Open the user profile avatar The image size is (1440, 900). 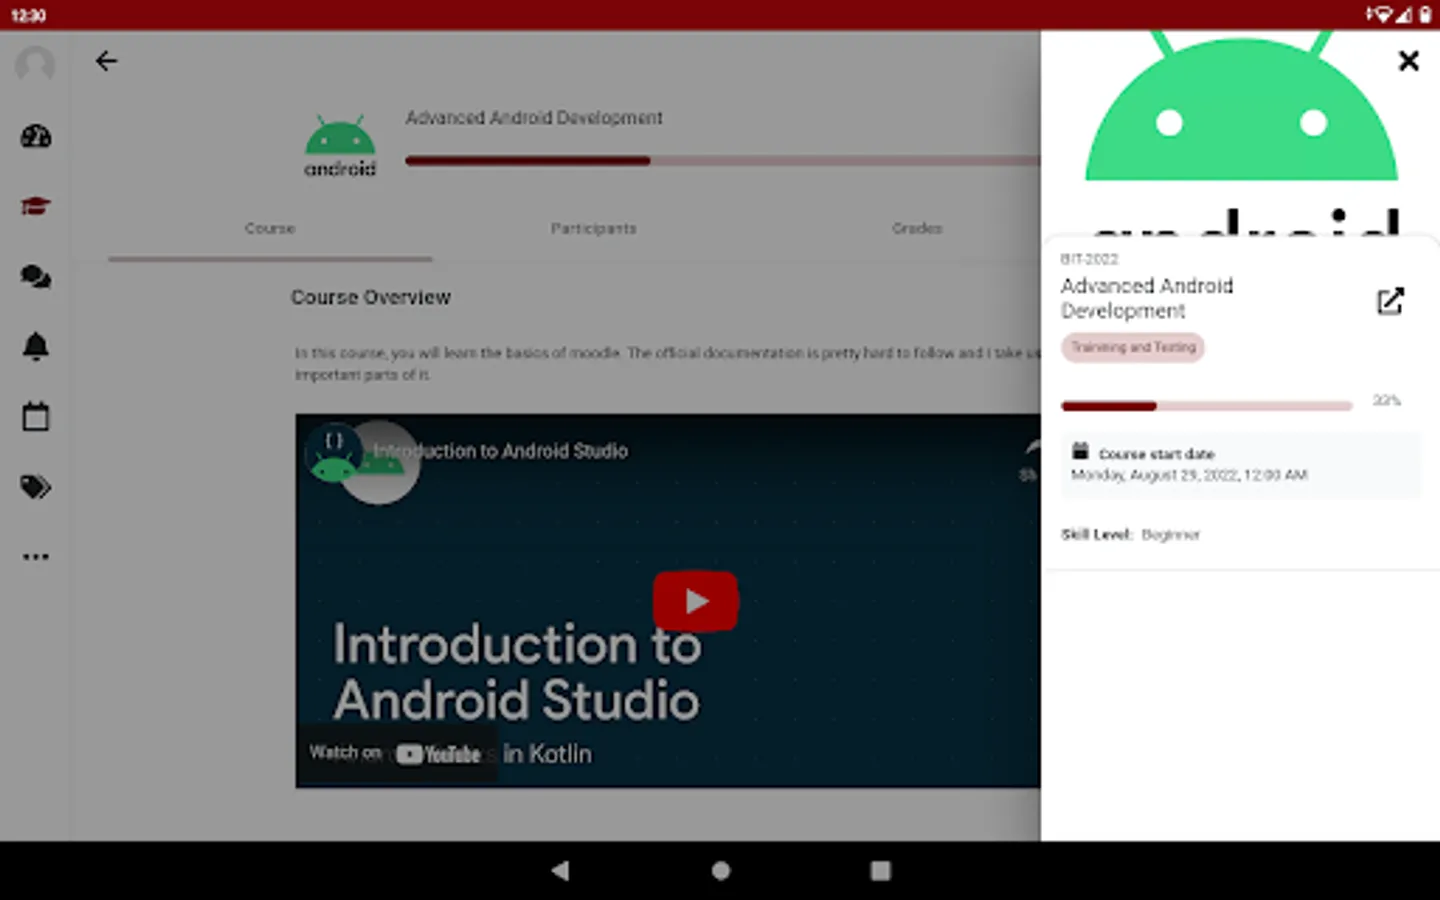tap(35, 65)
